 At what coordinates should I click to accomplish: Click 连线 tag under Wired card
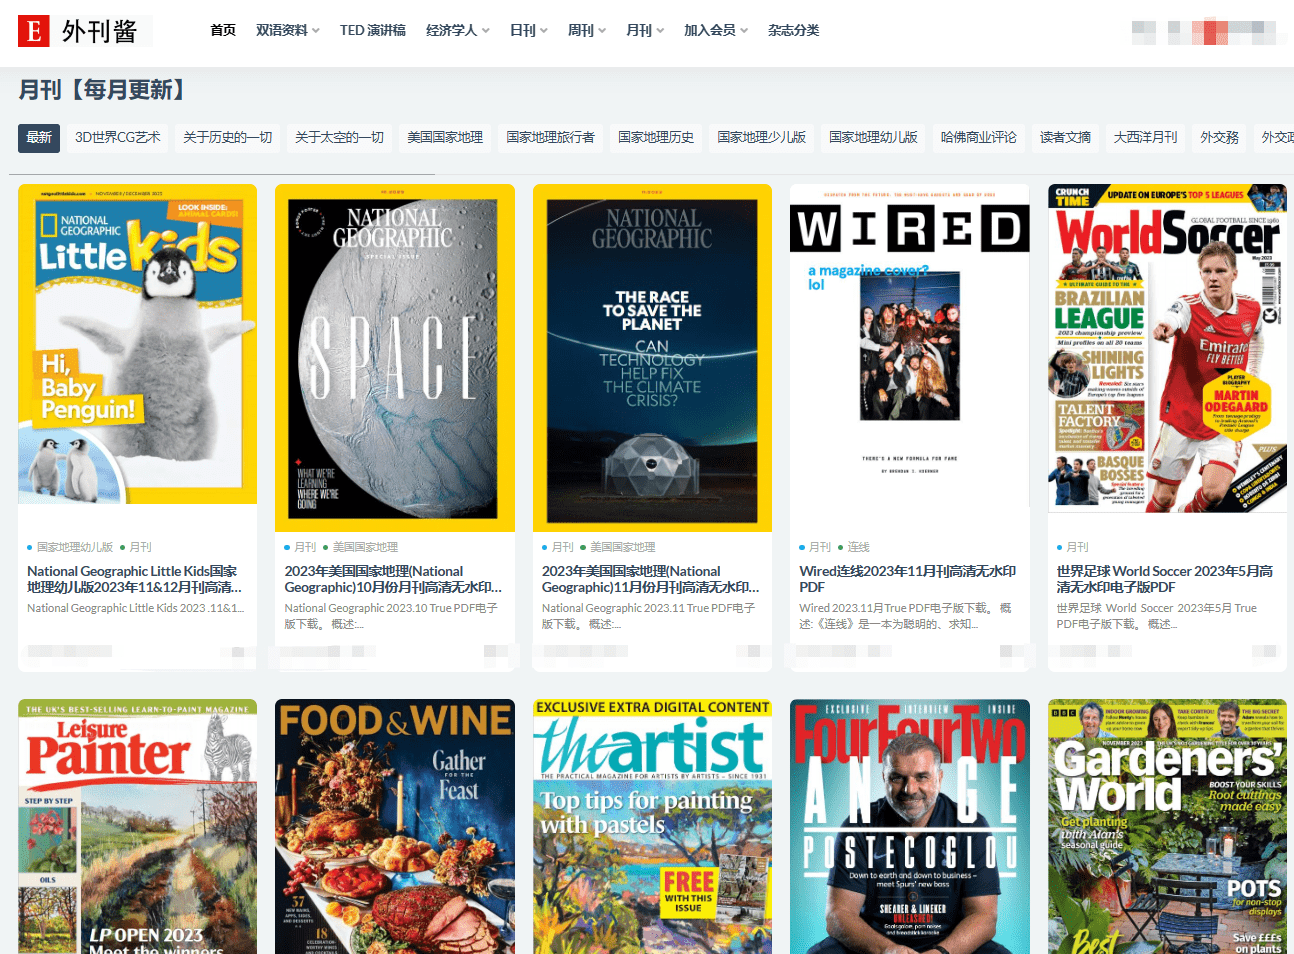[858, 547]
